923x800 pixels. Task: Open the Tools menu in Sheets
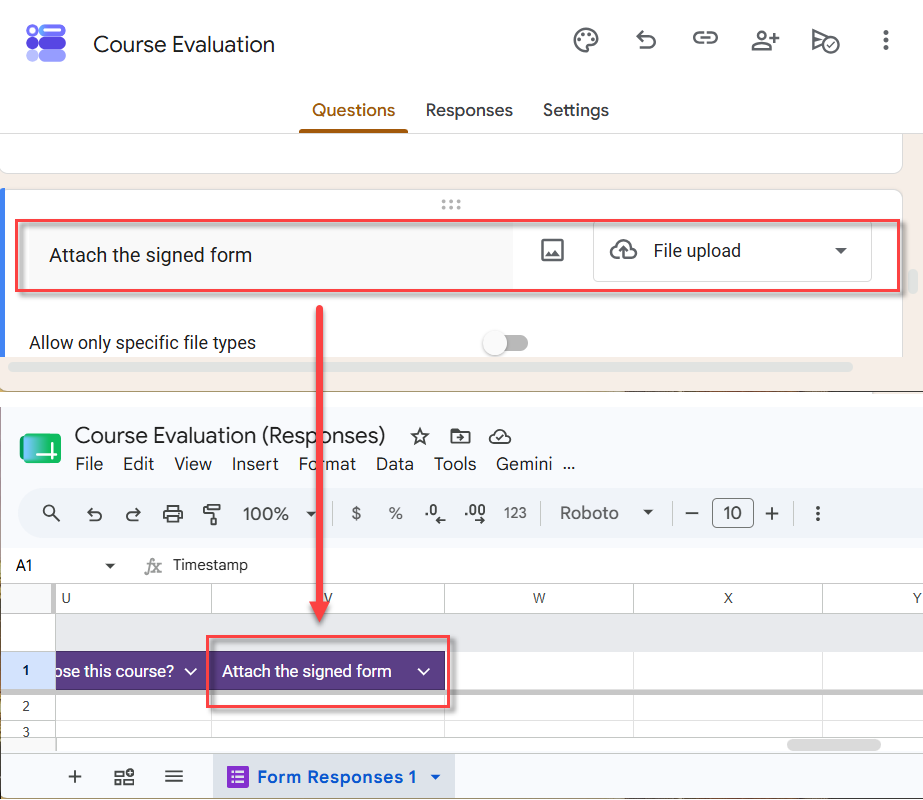click(x=455, y=464)
